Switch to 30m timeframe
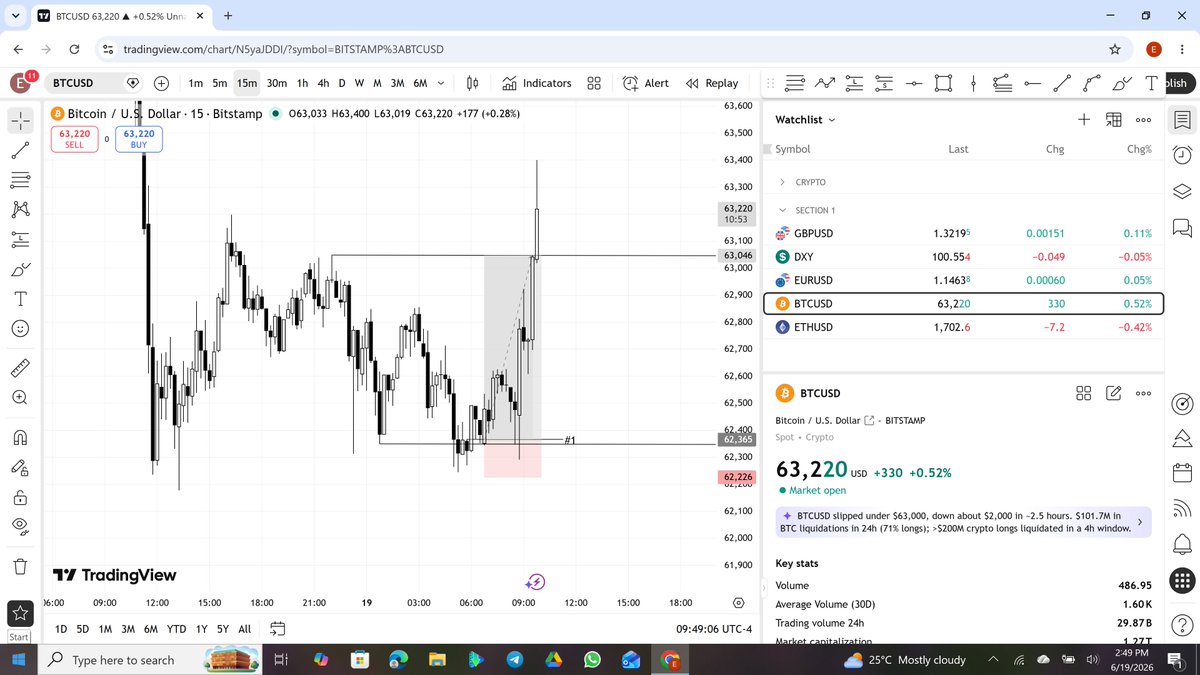The height and width of the screenshot is (675, 1200). click(277, 83)
